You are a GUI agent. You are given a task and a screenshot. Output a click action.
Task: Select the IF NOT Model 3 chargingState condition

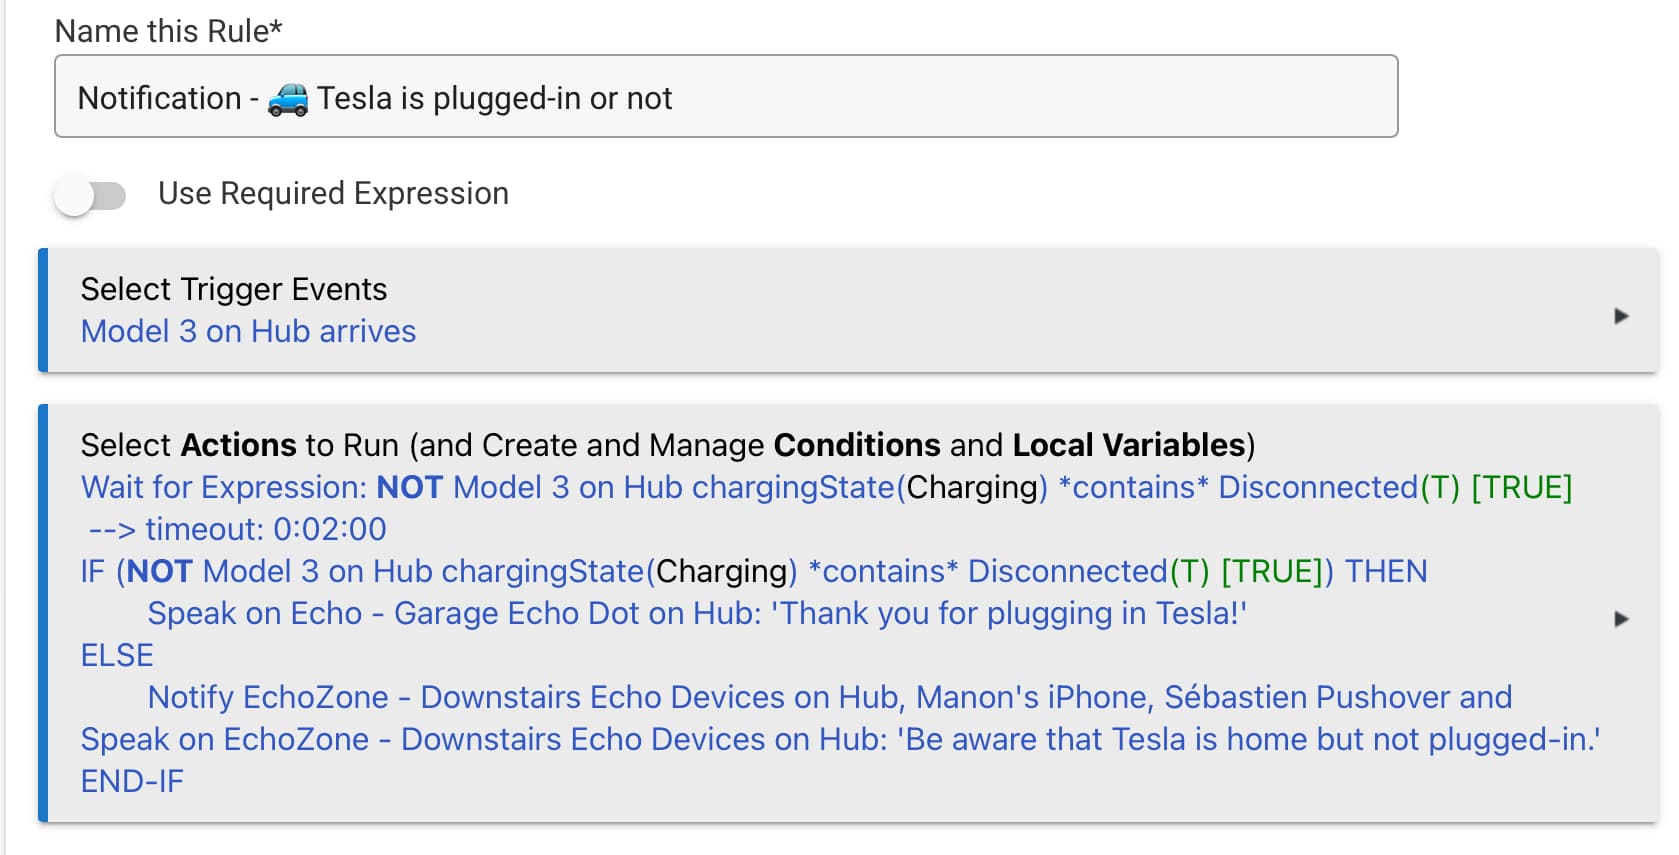pyautogui.click(x=754, y=571)
